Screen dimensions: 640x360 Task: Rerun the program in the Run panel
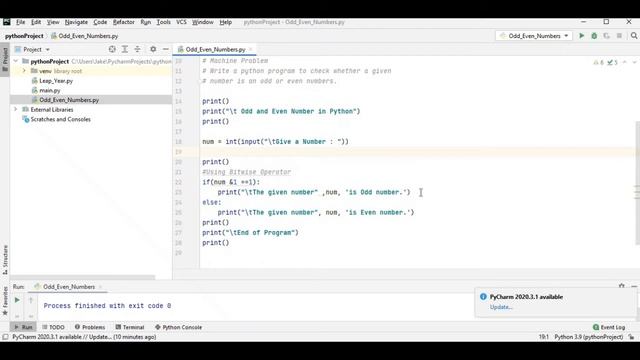point(17,300)
